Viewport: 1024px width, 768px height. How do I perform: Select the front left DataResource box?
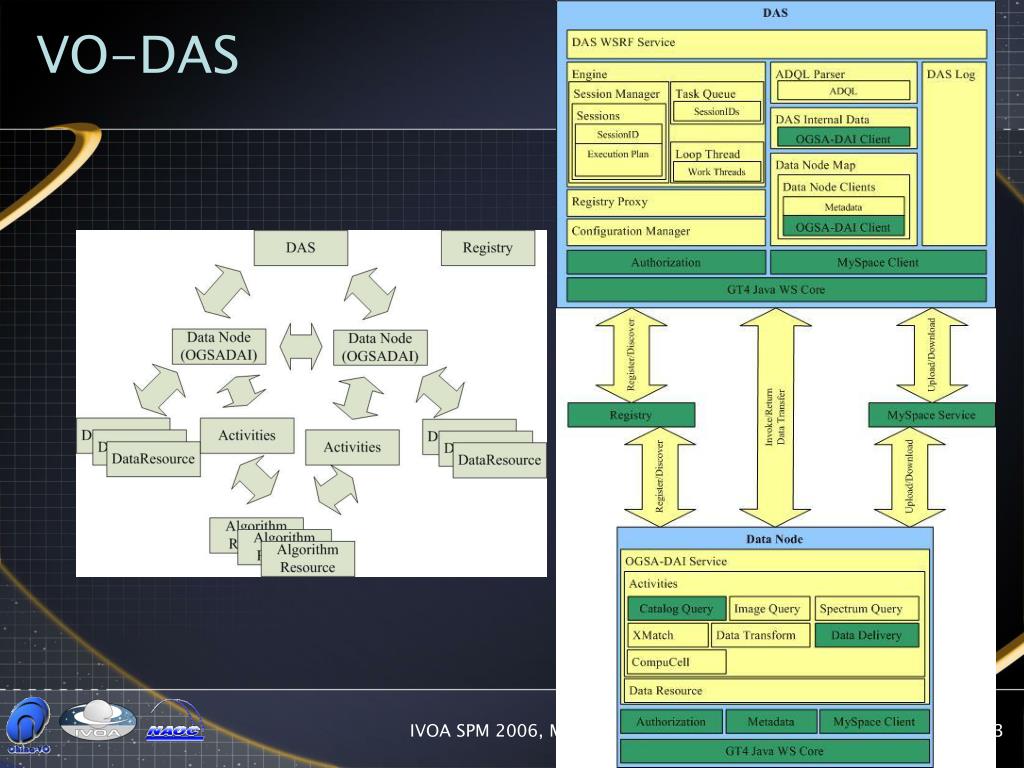[153, 459]
